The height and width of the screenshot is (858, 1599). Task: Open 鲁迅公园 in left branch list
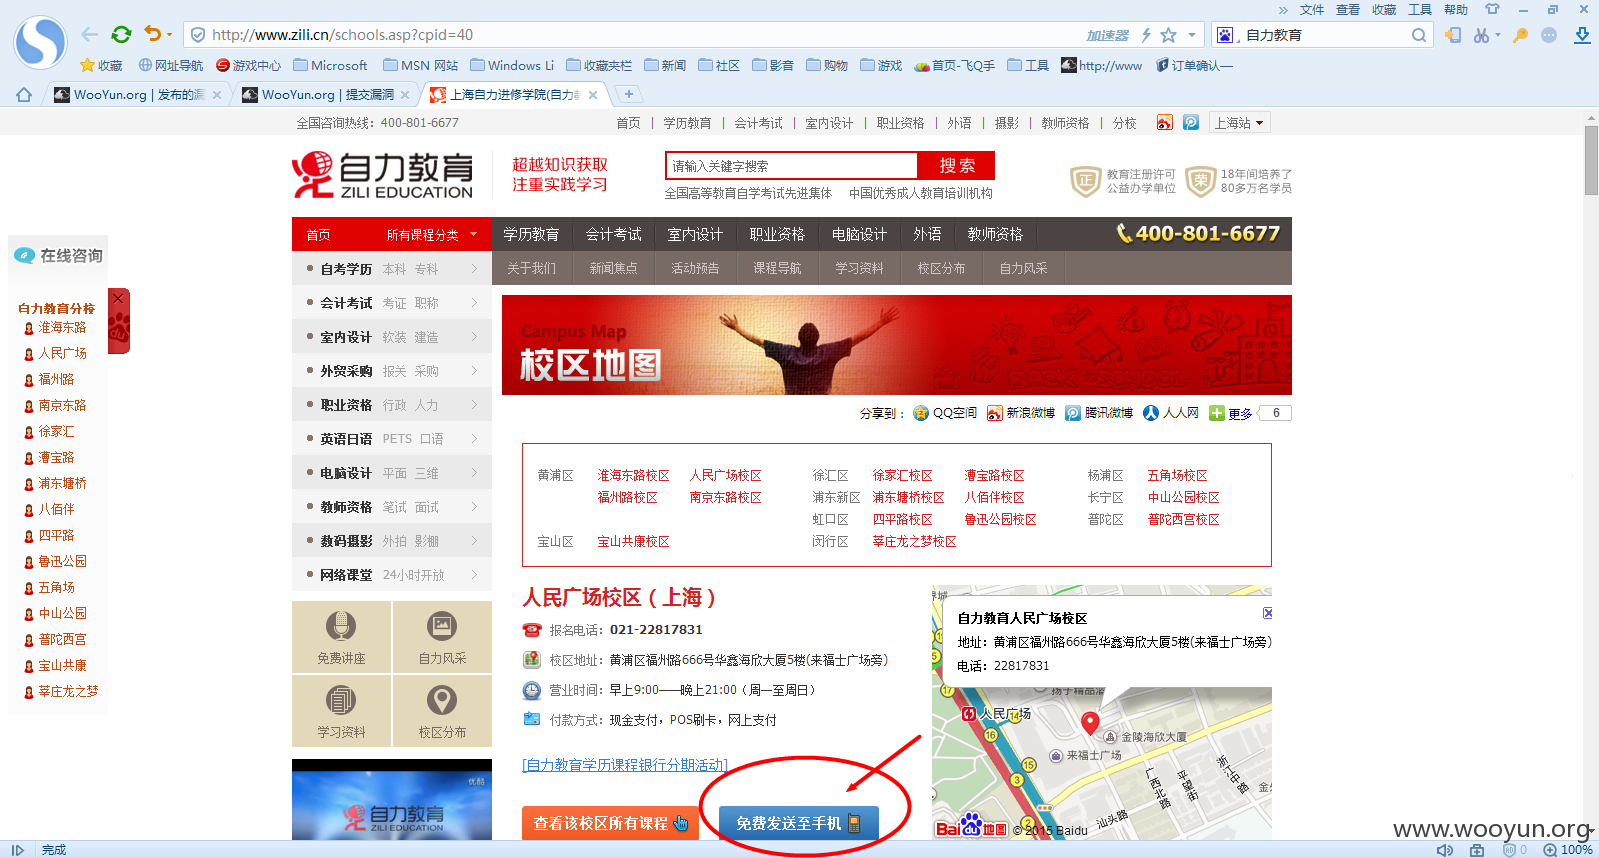coord(62,561)
